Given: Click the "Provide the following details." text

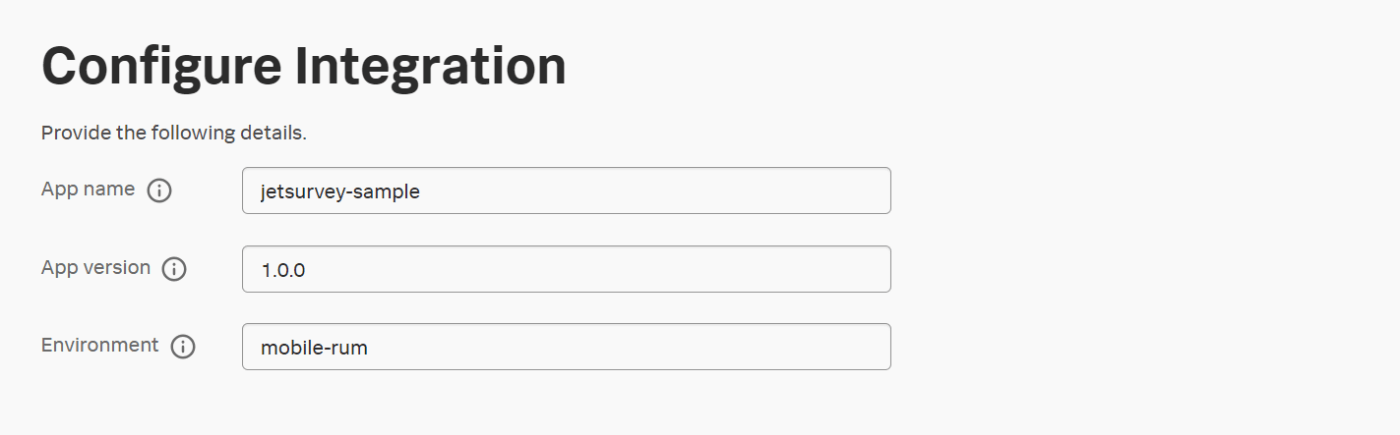Looking at the screenshot, I should click(173, 133).
